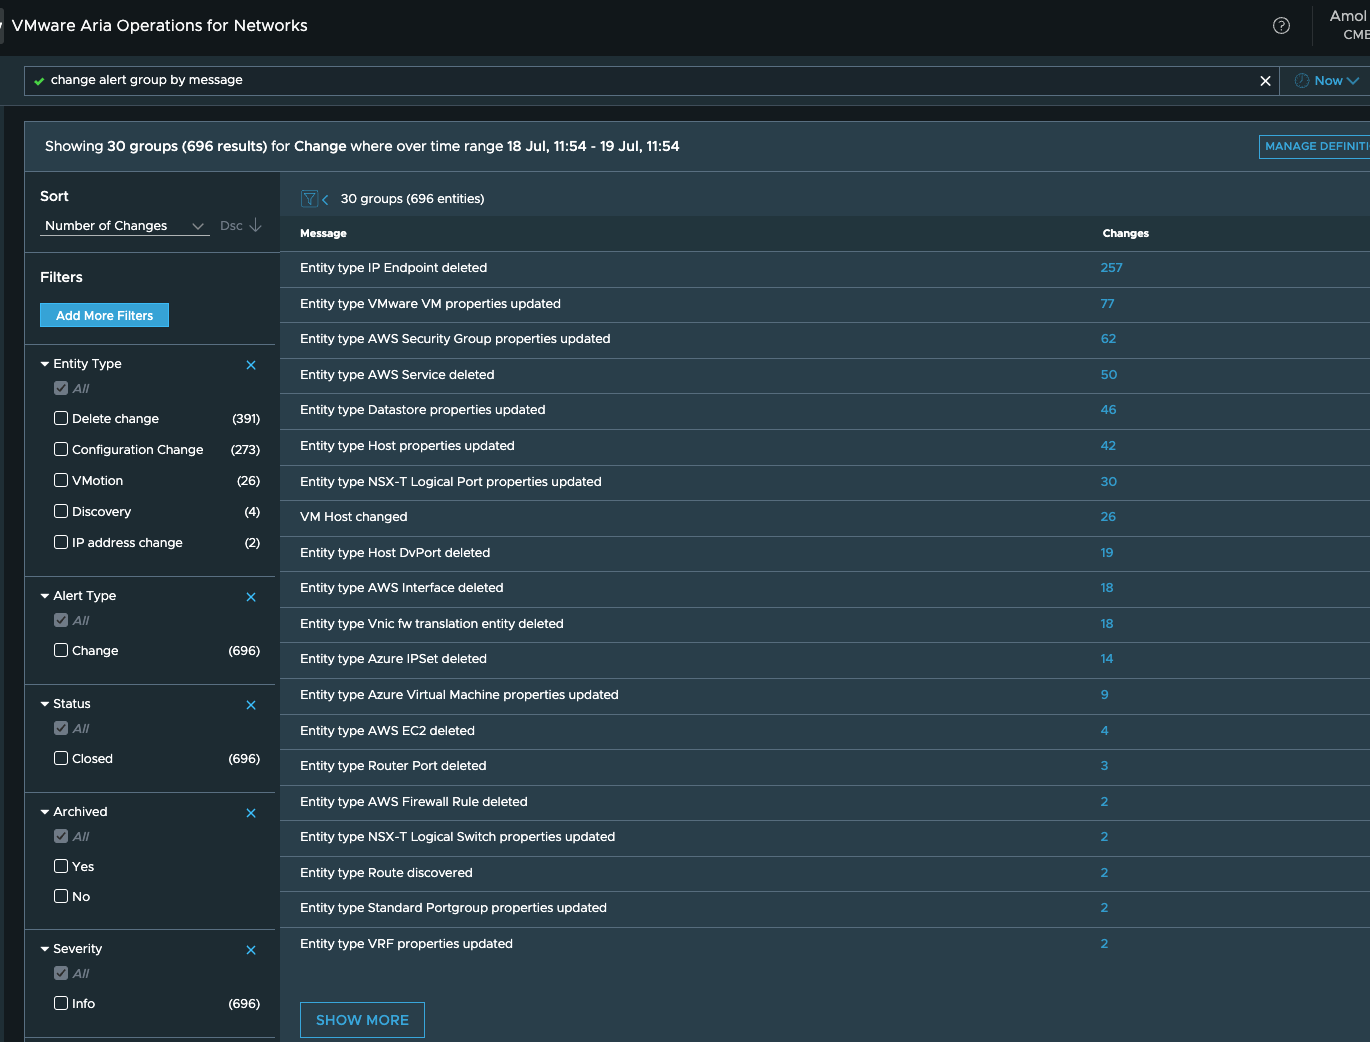Check the IP address change filter
The width and height of the screenshot is (1370, 1042).
(x=61, y=542)
